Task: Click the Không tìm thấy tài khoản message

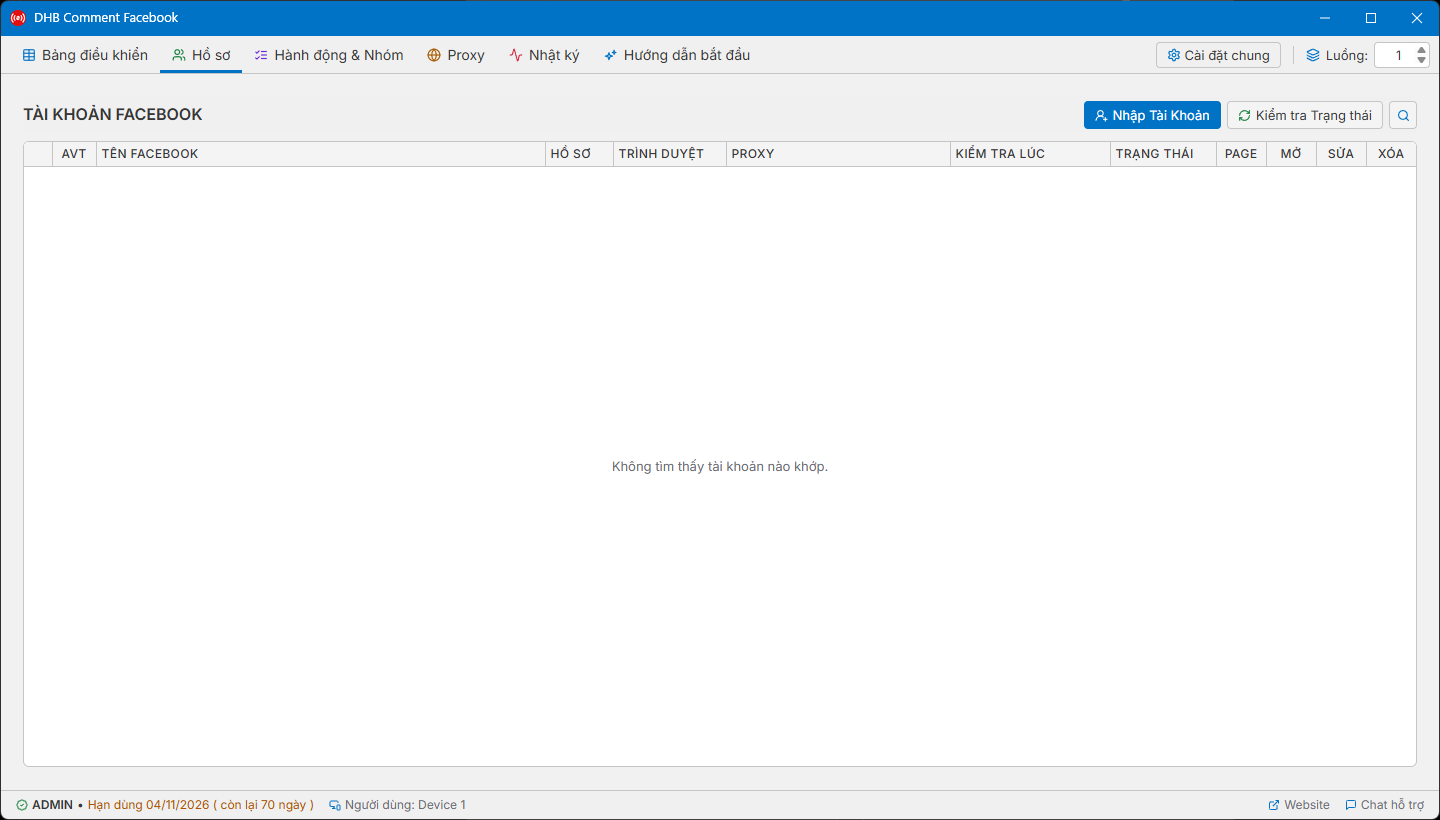Action: coord(720,467)
